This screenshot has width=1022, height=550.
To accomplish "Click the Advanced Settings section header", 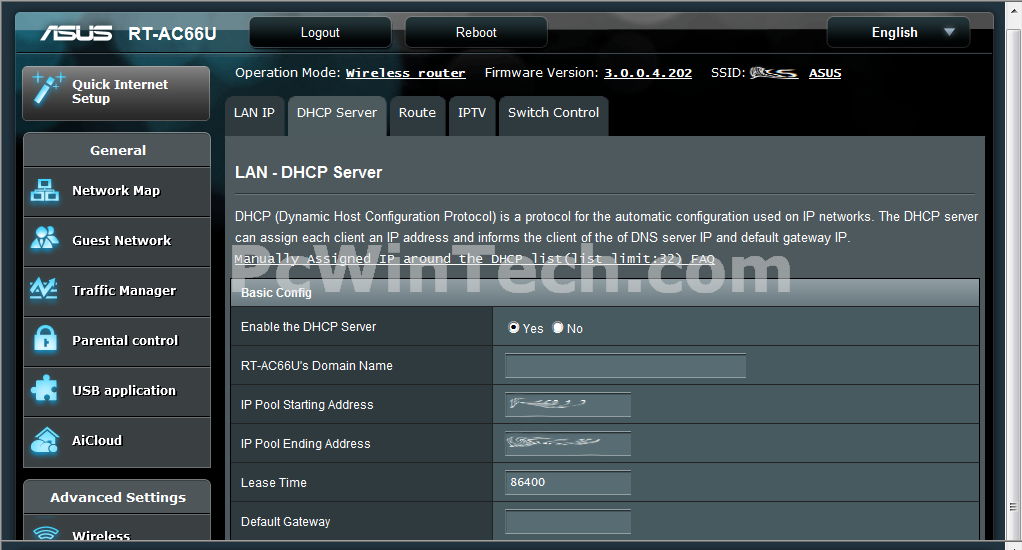I will tap(117, 498).
